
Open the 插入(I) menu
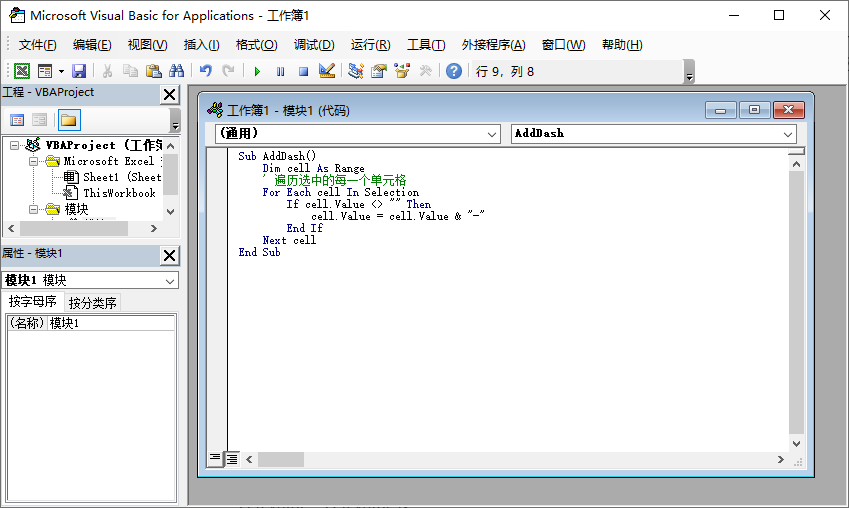pos(201,45)
